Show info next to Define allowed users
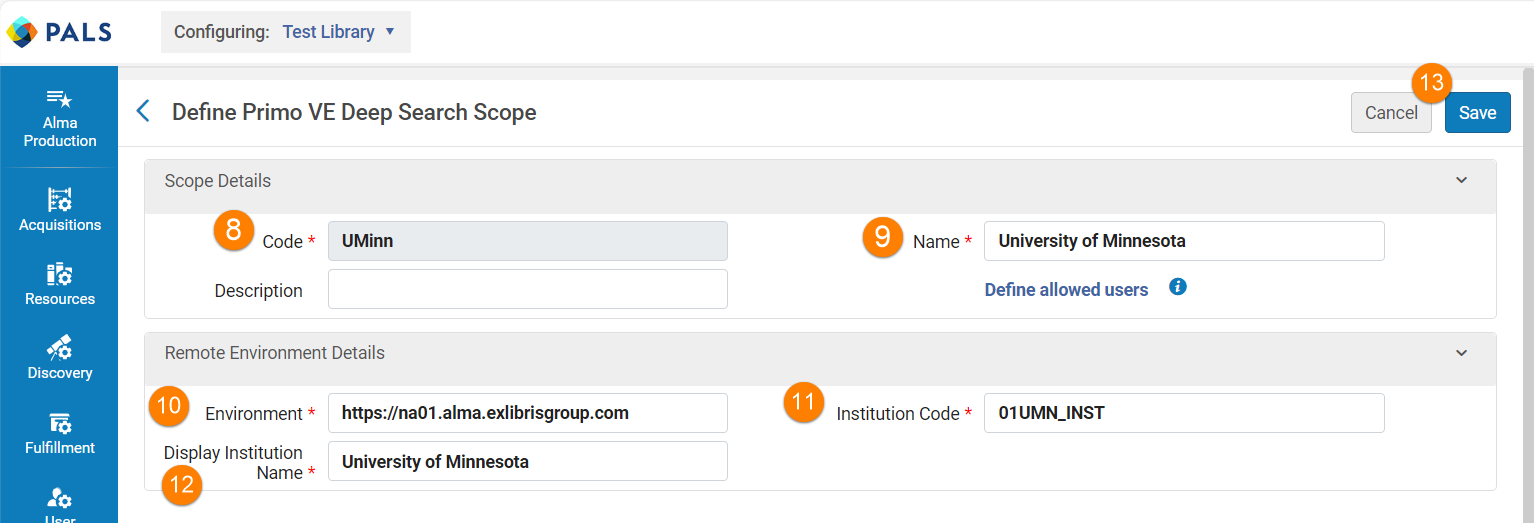1534x523 pixels. pyautogui.click(x=1178, y=287)
